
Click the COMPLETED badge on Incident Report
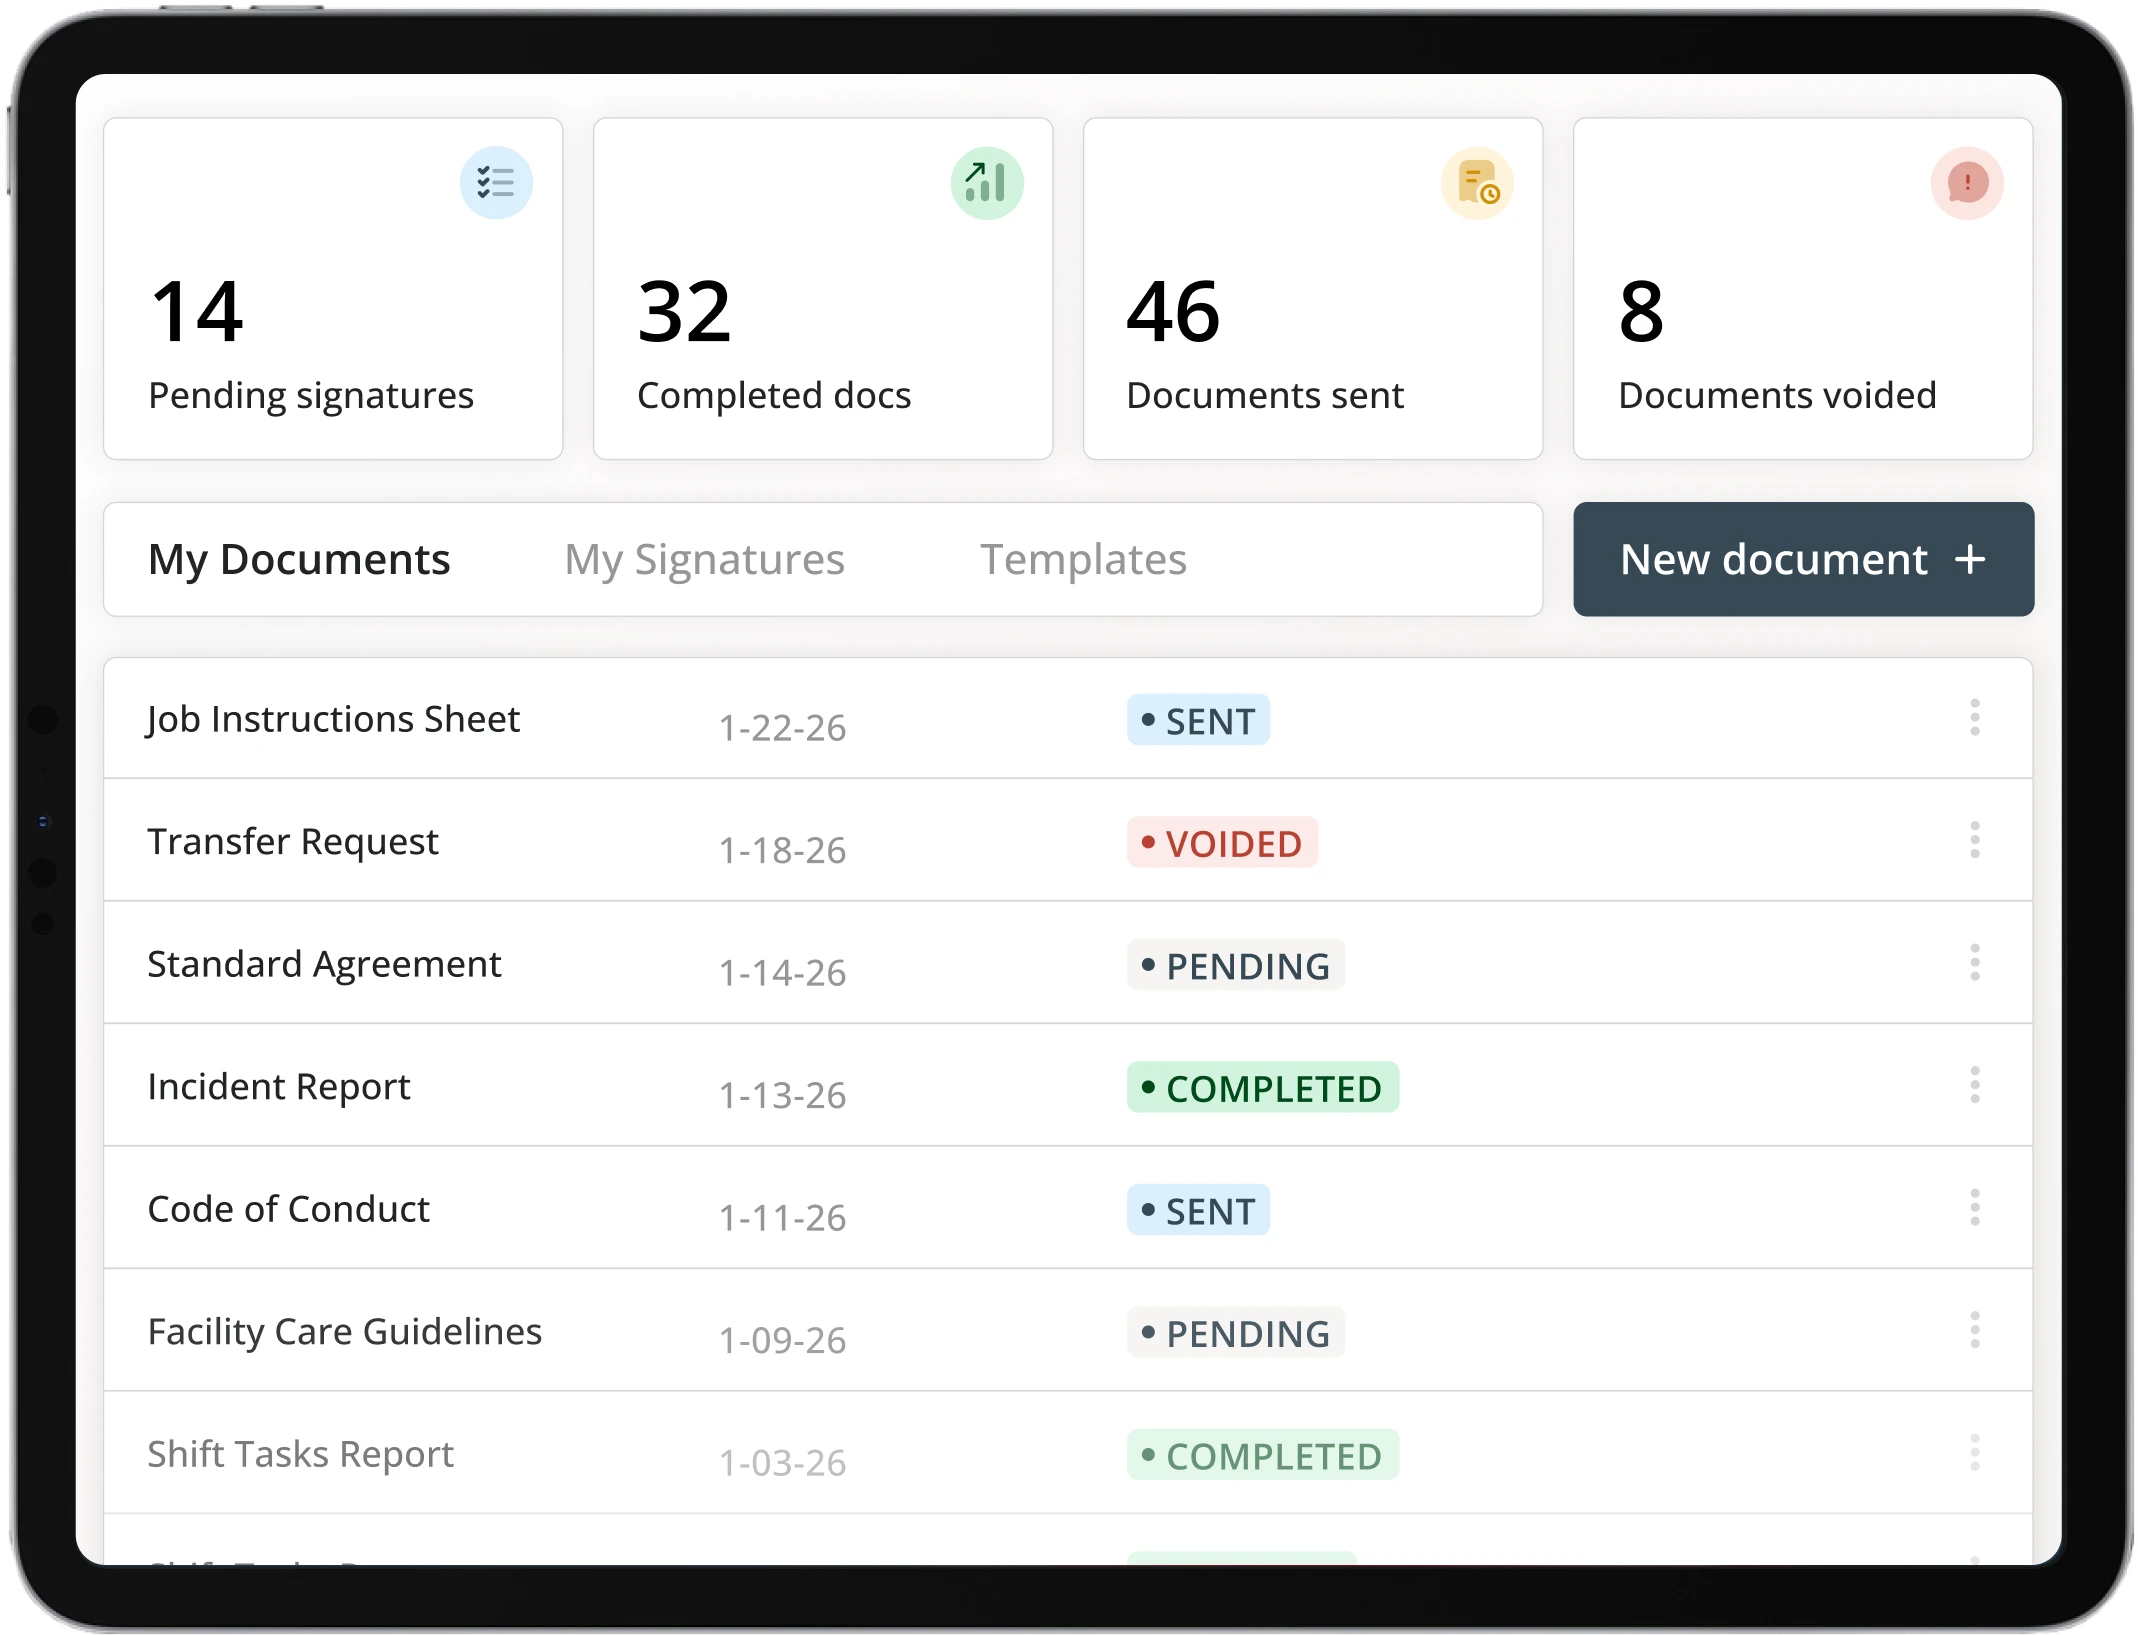coord(1262,1088)
